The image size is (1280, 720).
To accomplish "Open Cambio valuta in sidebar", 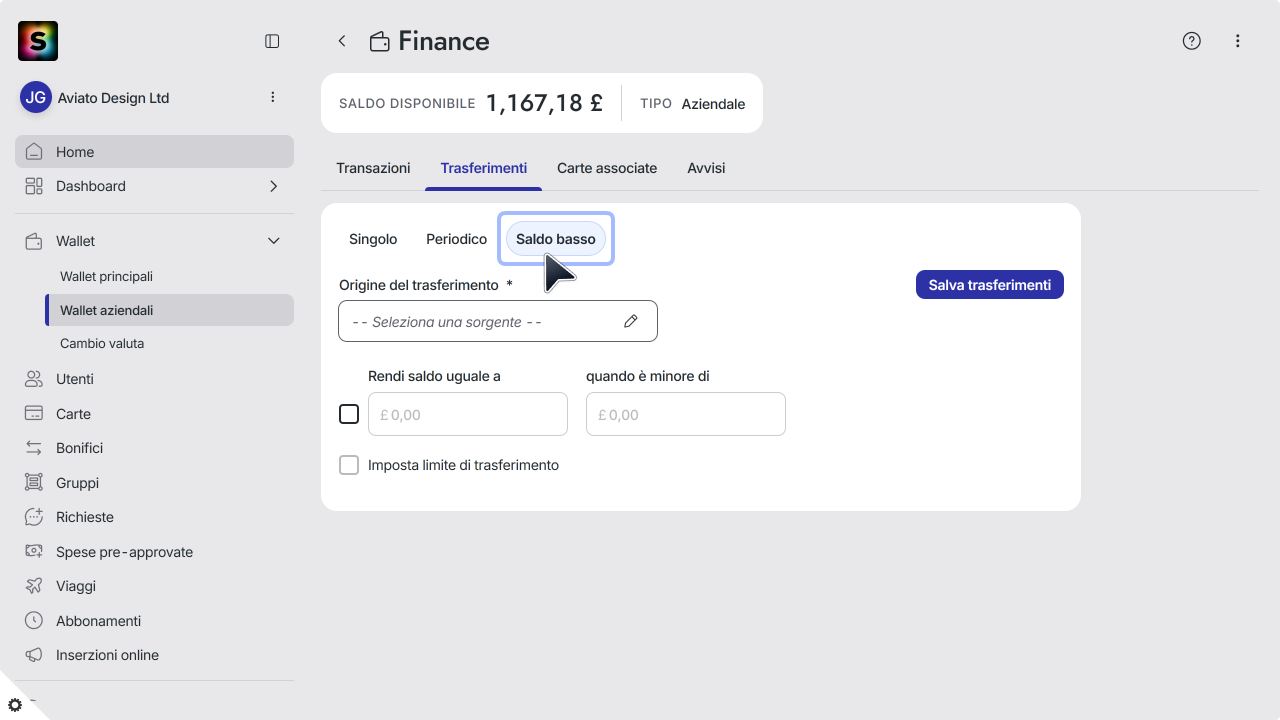I will 102,343.
